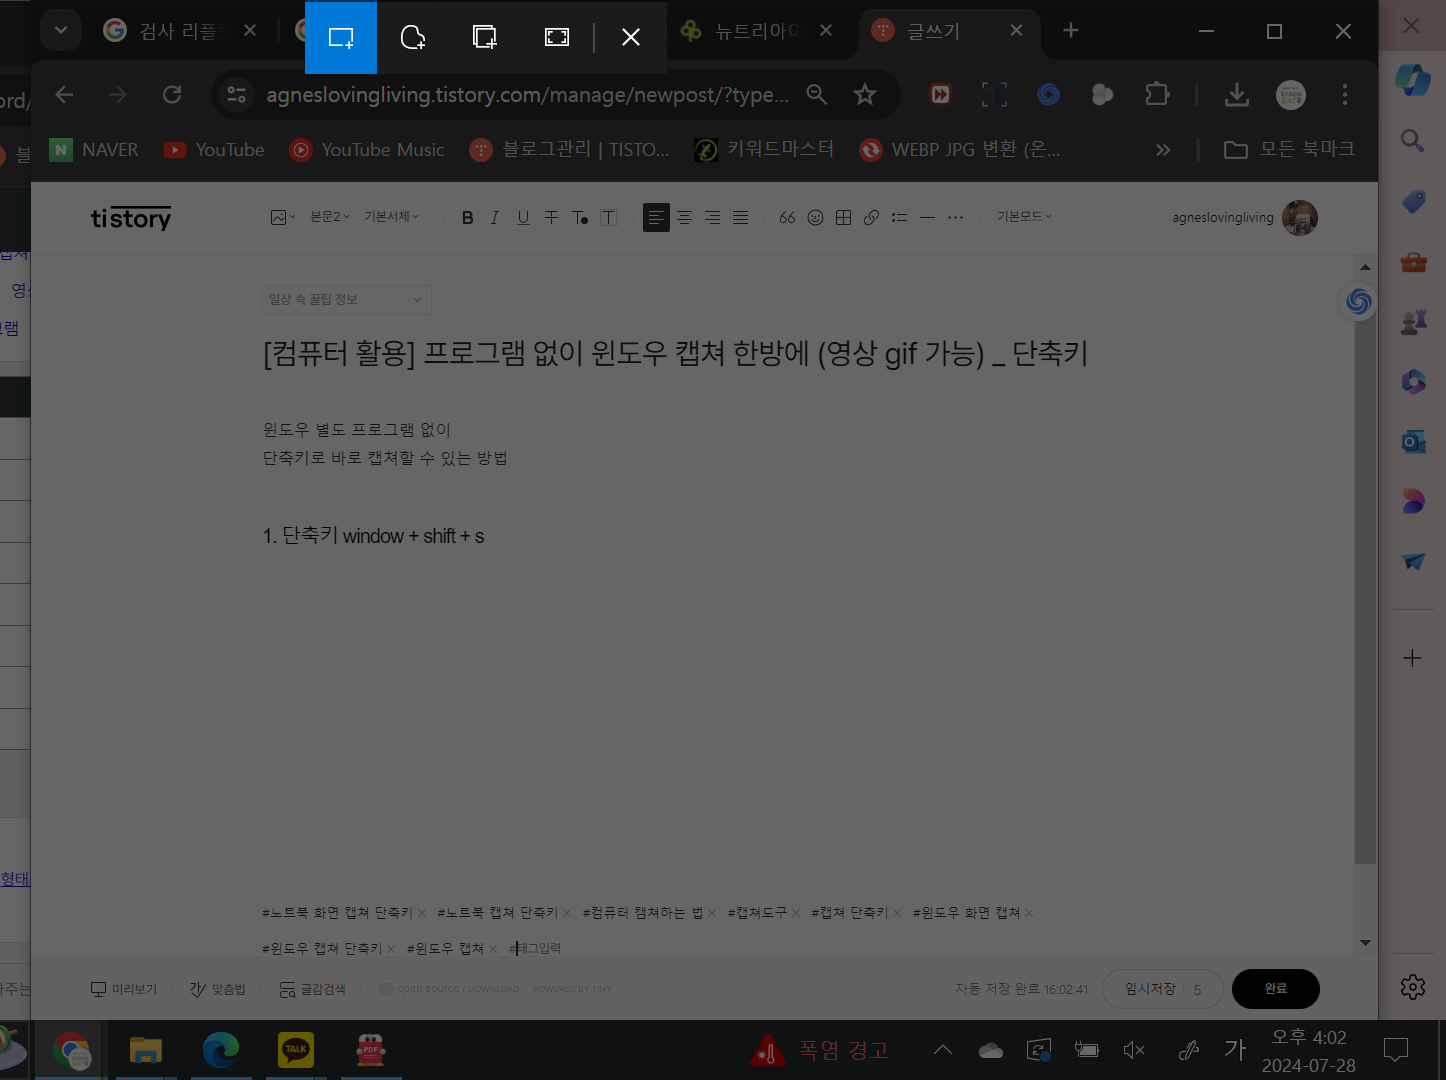This screenshot has height=1080, width=1446.
Task: Insert a table using the grid icon
Action: pyautogui.click(x=843, y=217)
